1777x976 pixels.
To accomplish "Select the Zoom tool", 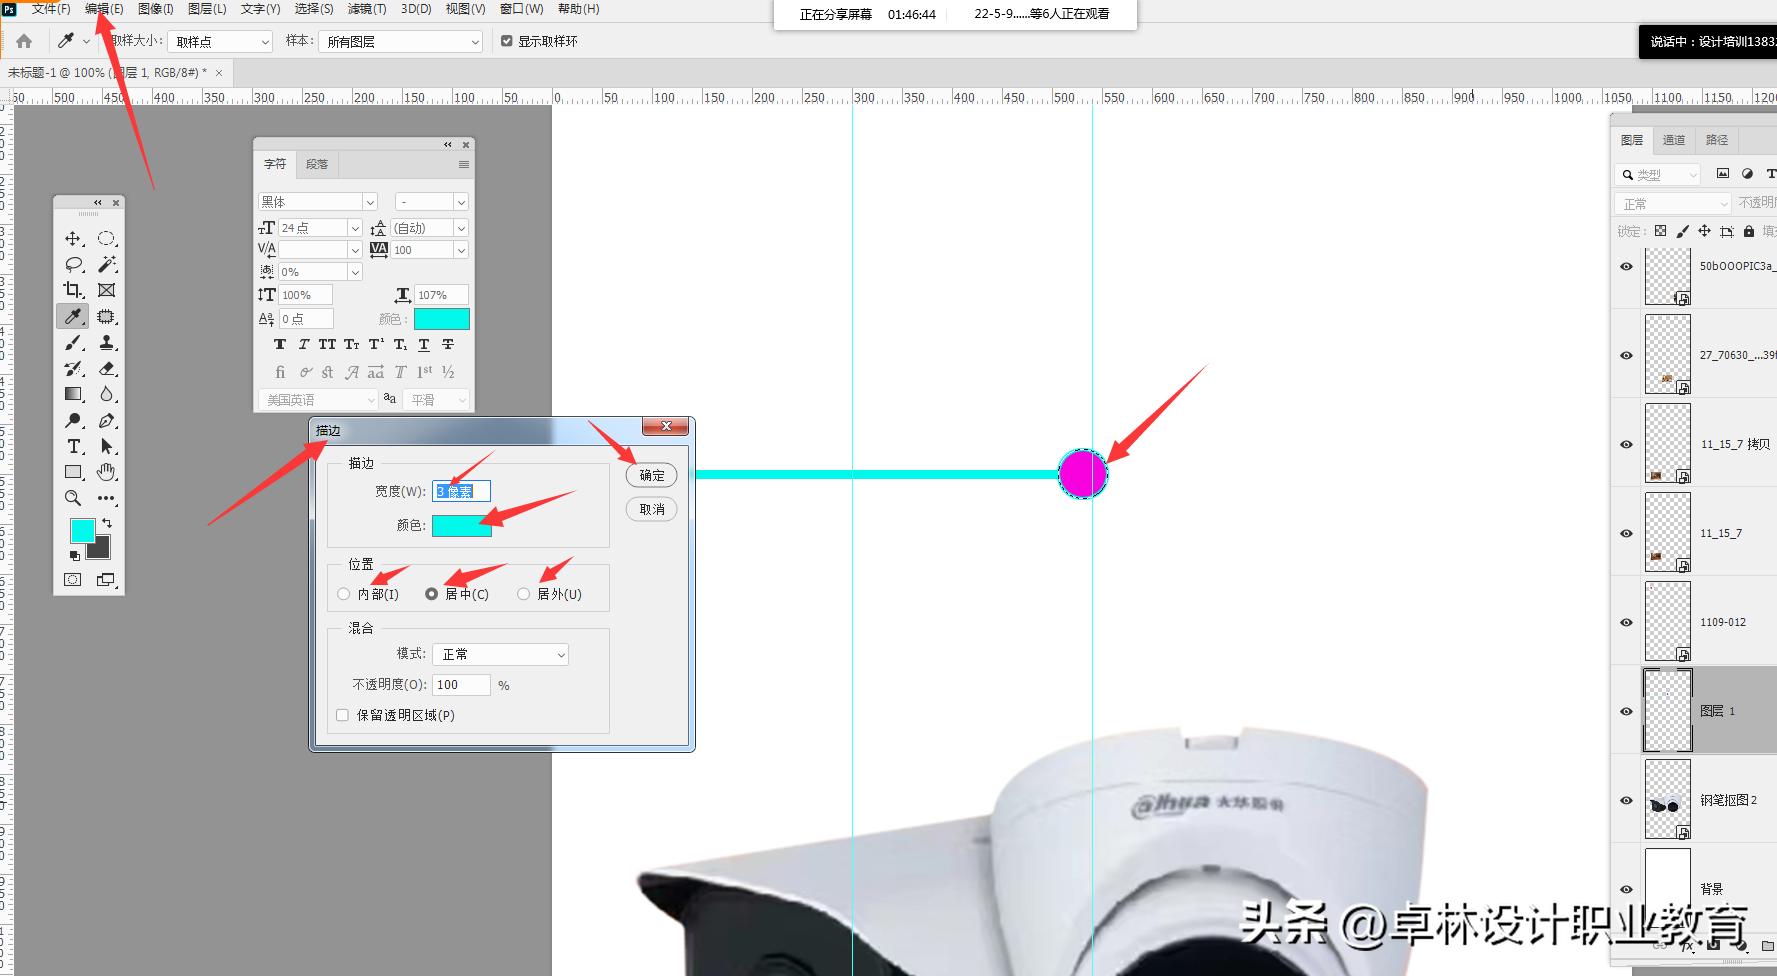I will click(x=73, y=498).
